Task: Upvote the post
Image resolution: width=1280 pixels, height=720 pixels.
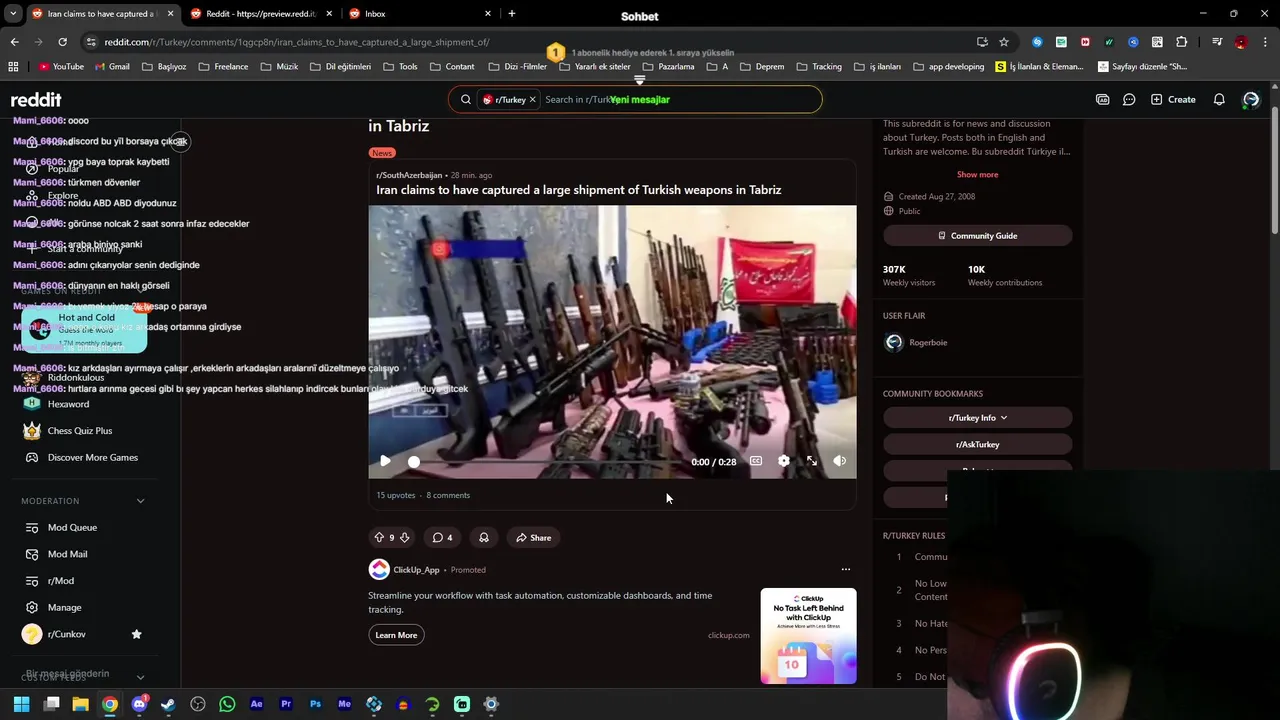Action: [x=379, y=538]
